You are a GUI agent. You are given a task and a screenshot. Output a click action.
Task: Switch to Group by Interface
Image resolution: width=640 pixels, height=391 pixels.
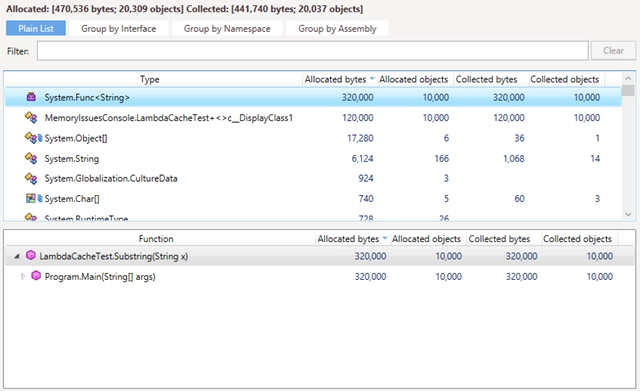118,29
